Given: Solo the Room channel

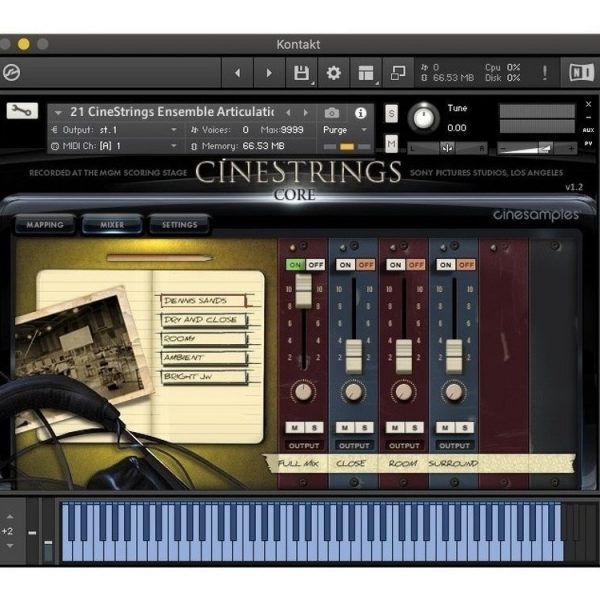Looking at the screenshot, I should pos(414,427).
